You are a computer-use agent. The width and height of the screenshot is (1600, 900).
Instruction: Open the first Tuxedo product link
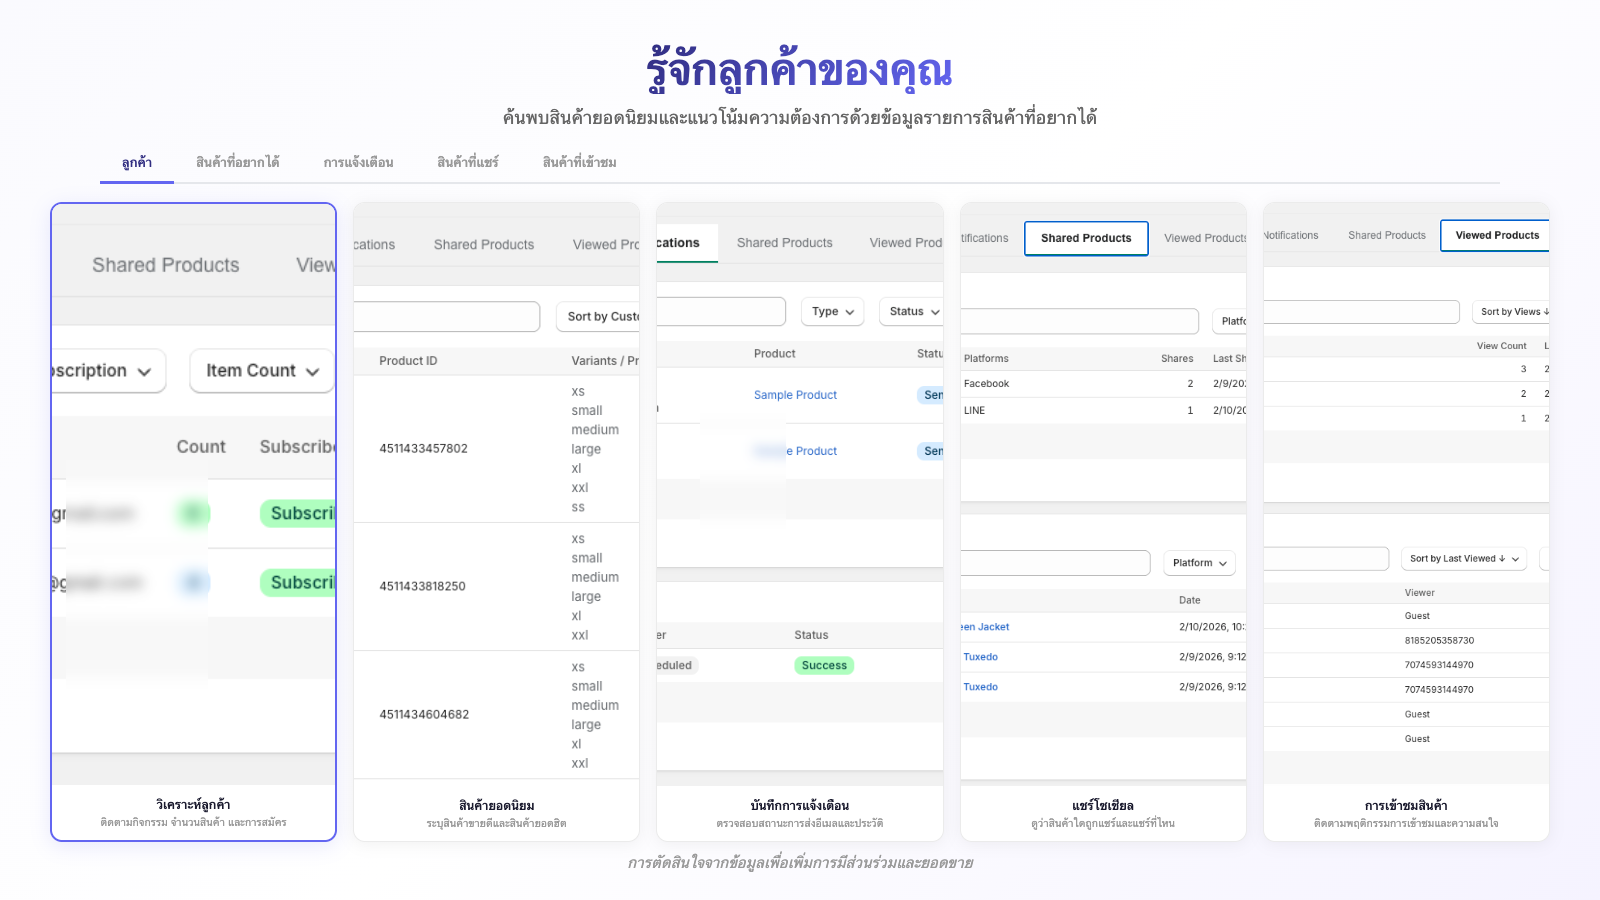point(980,657)
